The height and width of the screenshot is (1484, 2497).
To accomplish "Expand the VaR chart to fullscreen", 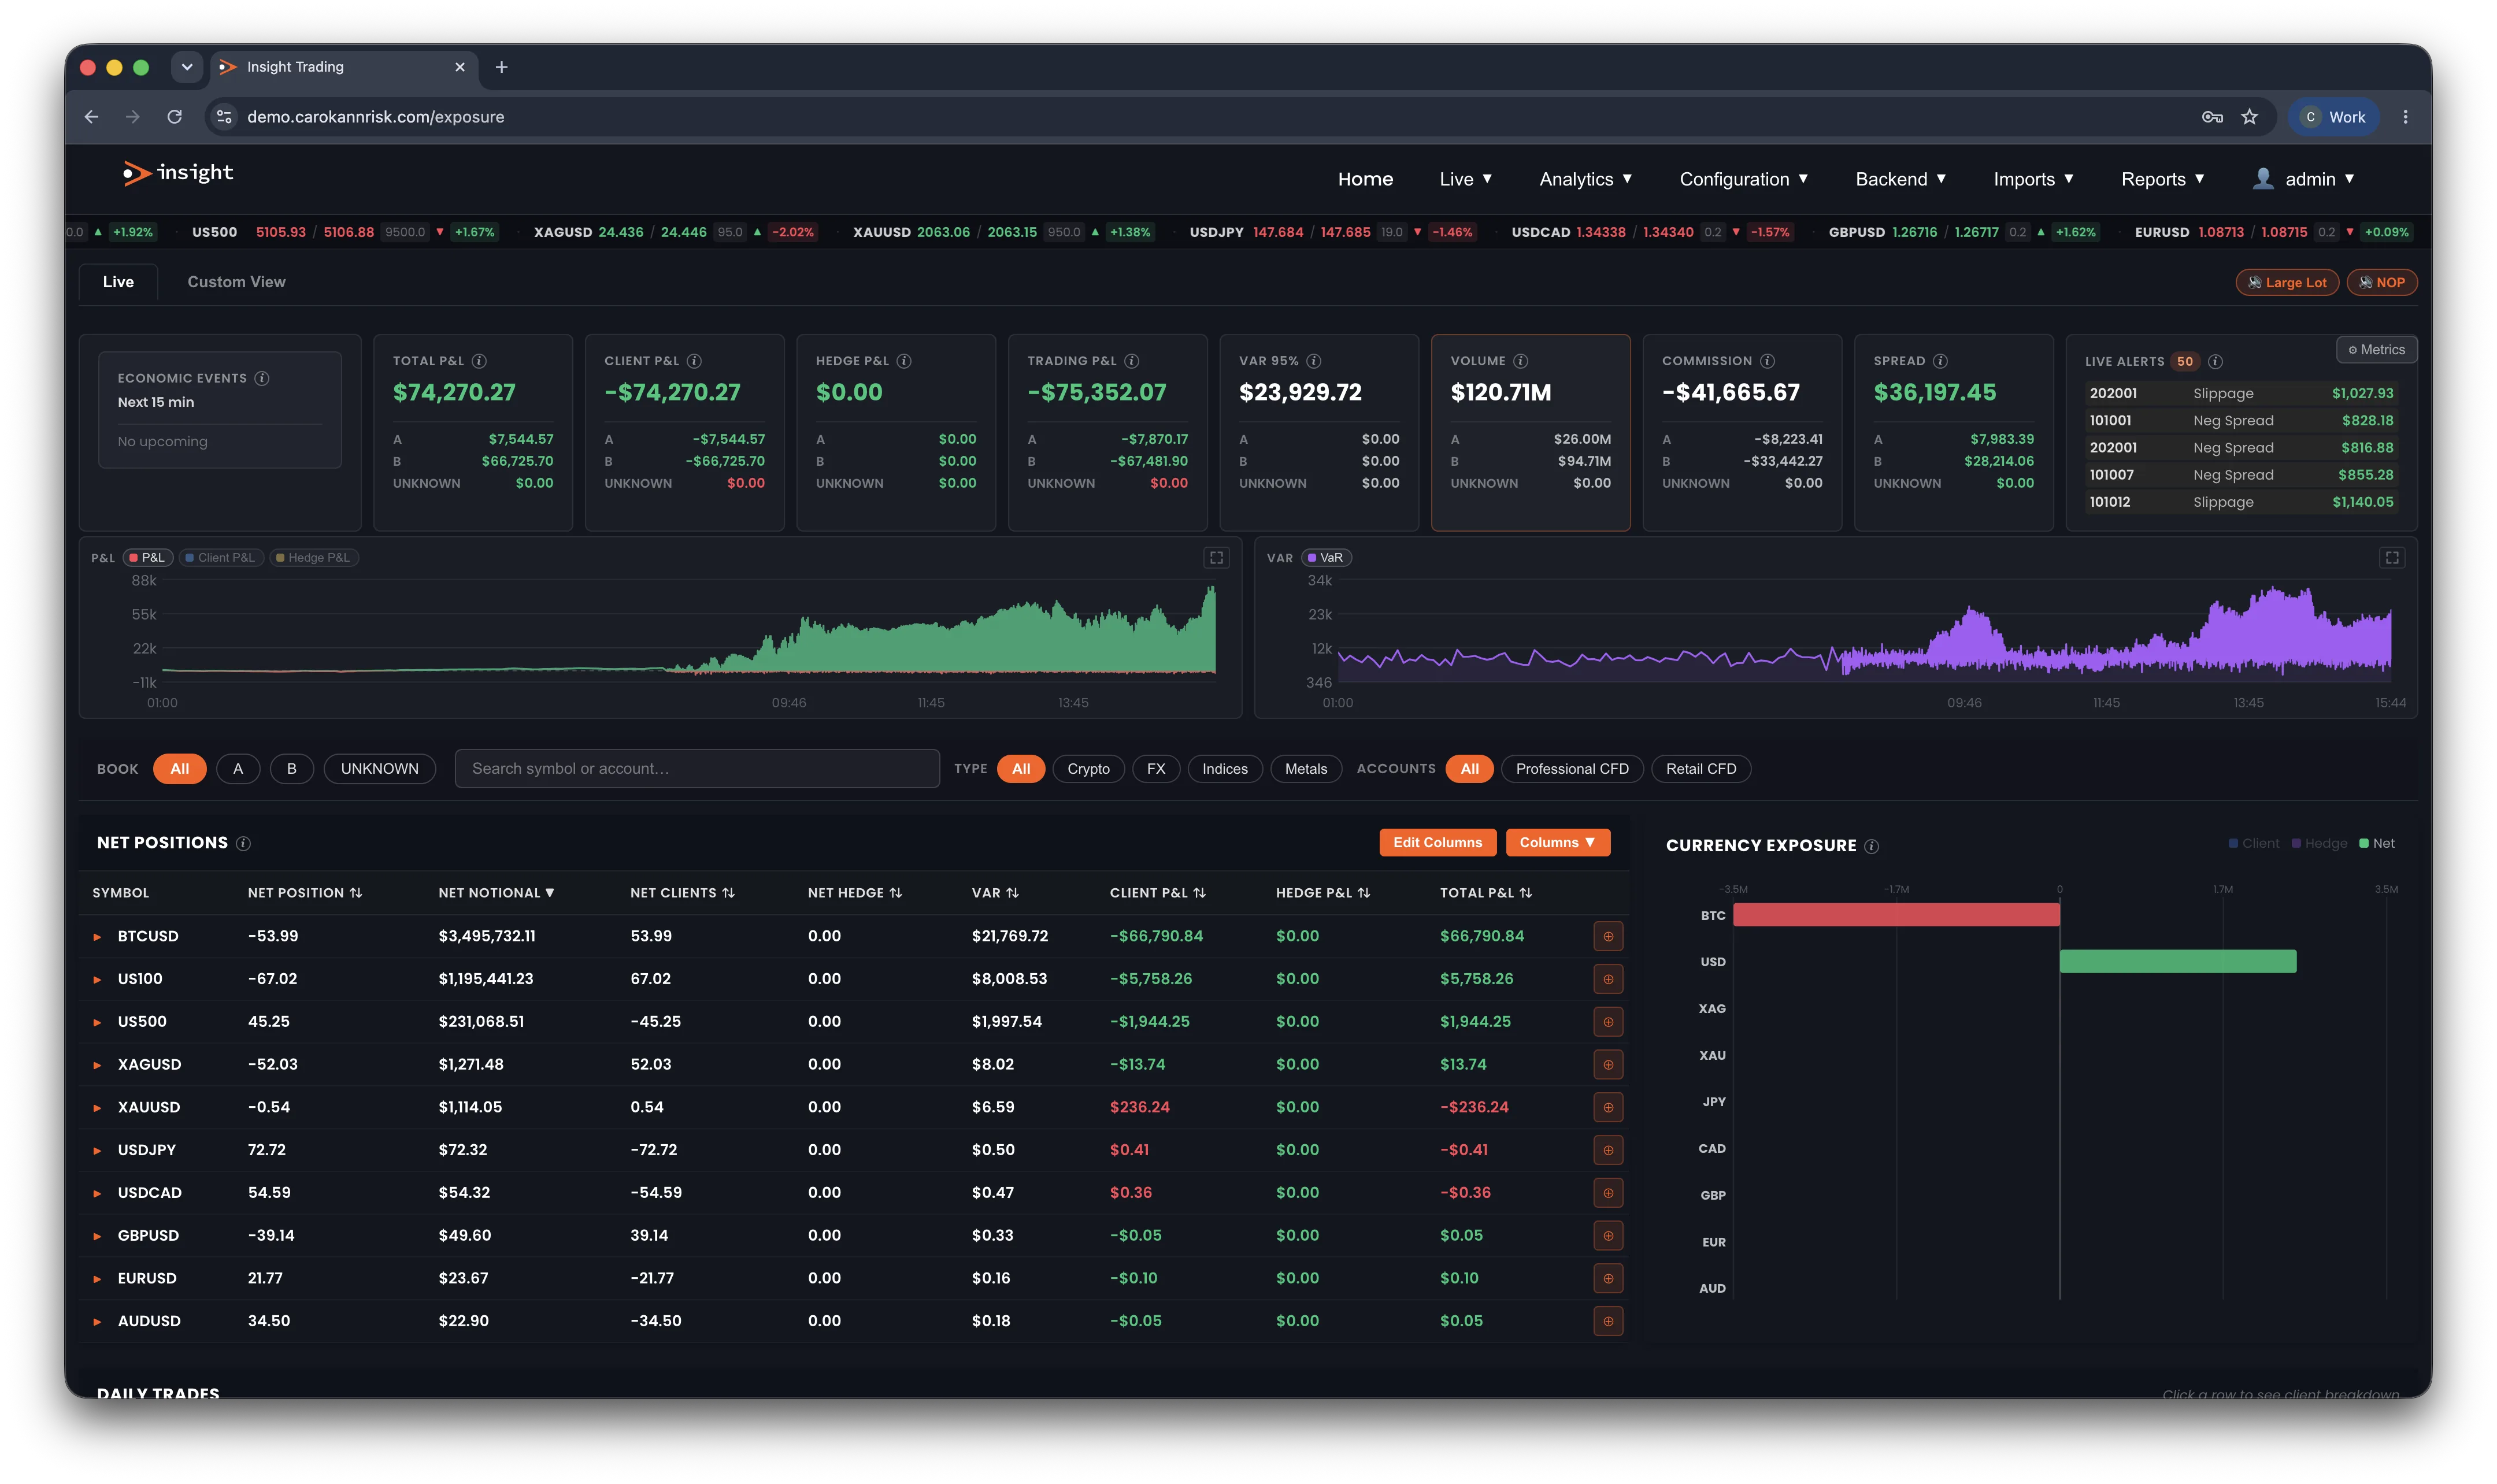I will coord(2392,558).
